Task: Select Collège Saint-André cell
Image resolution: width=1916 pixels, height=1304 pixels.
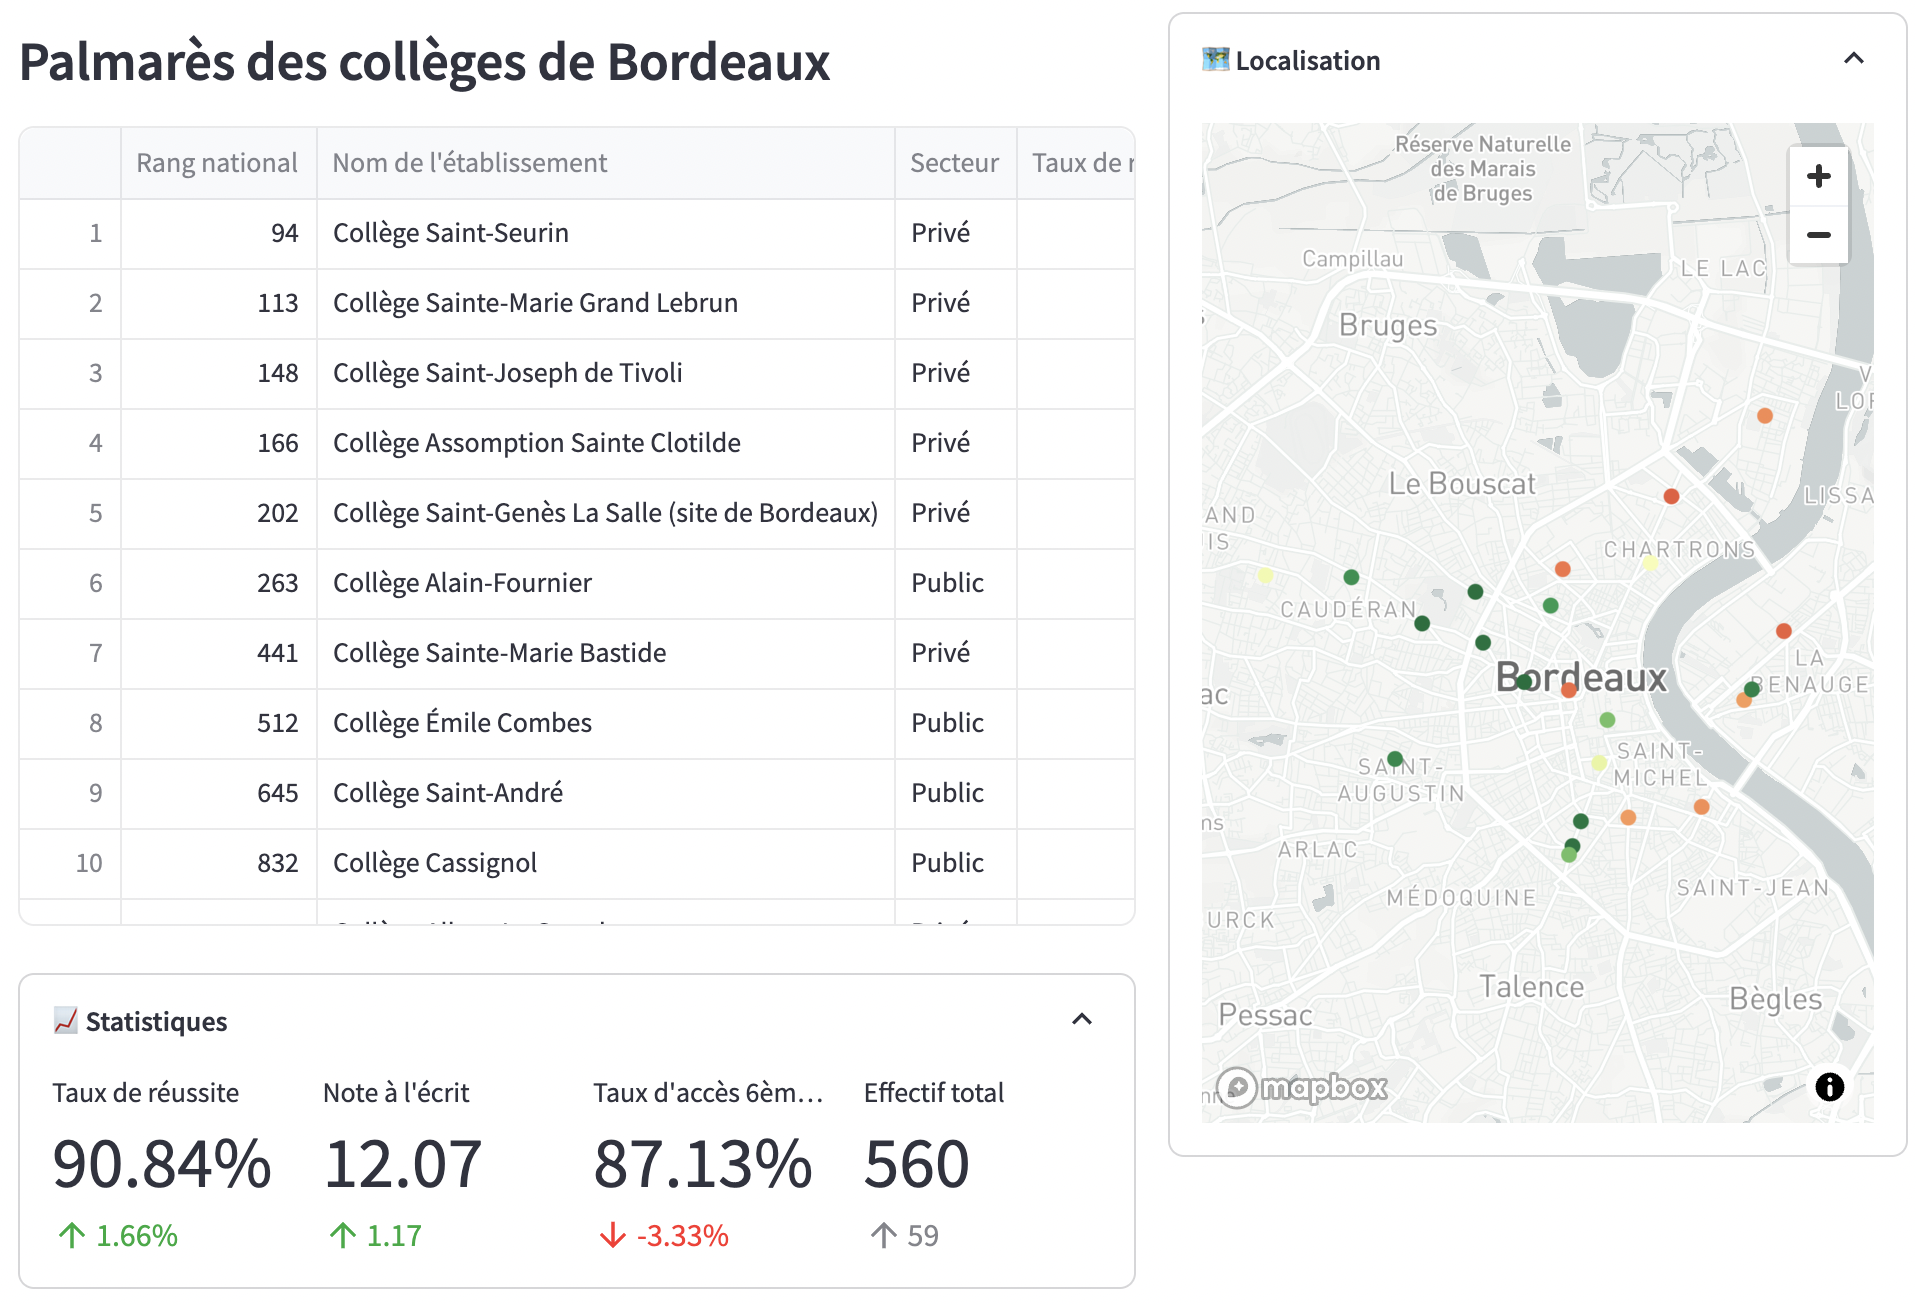Action: pyautogui.click(x=605, y=793)
